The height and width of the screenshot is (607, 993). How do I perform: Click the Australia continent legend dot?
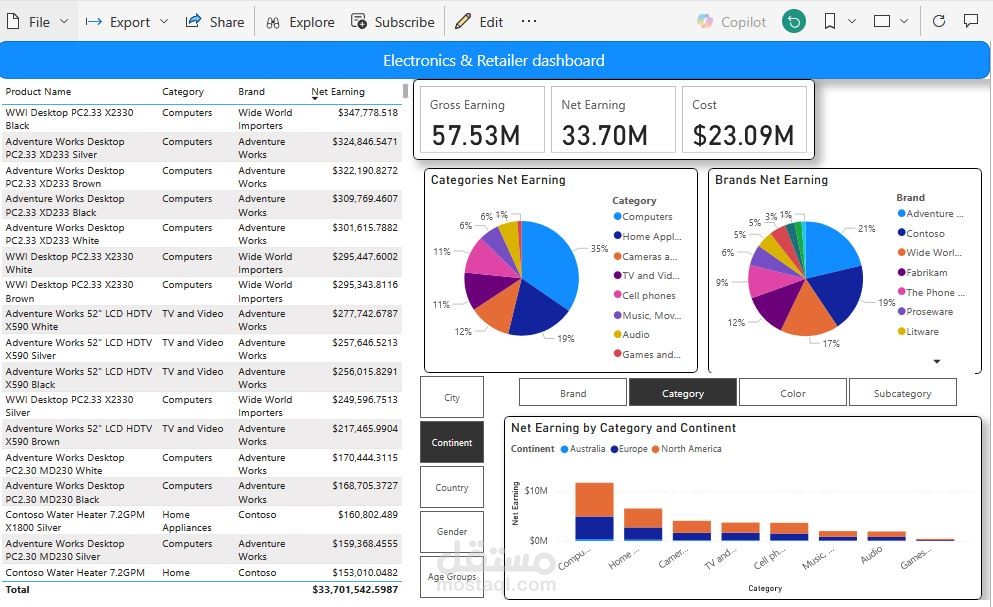tap(564, 449)
